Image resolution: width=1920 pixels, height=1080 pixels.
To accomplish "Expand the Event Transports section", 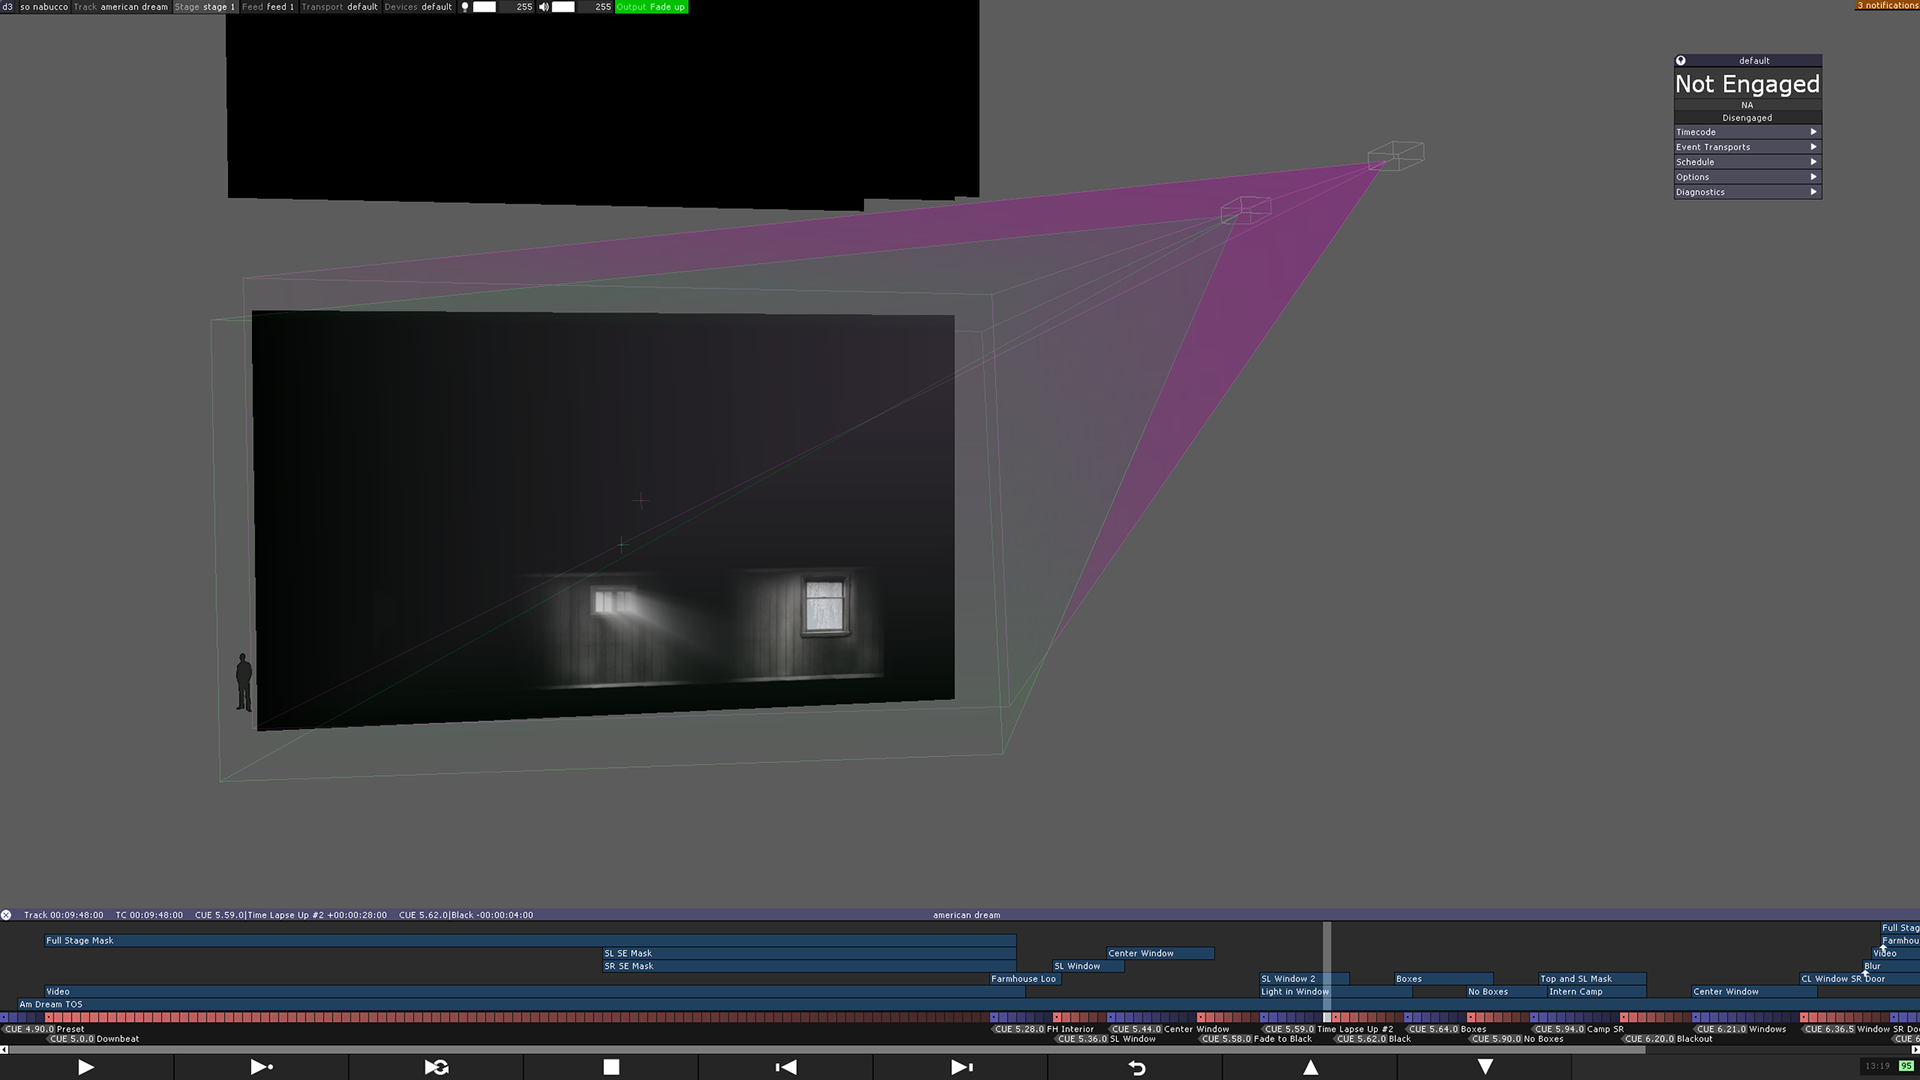I will pos(1746,147).
